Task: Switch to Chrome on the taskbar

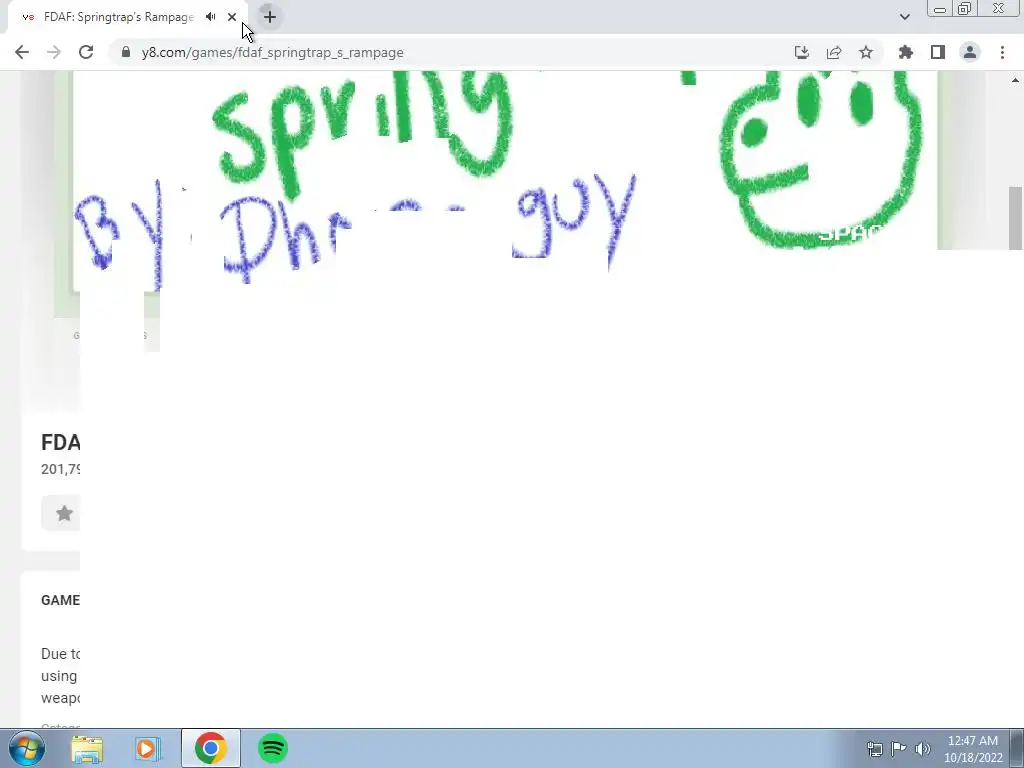Action: pos(210,748)
